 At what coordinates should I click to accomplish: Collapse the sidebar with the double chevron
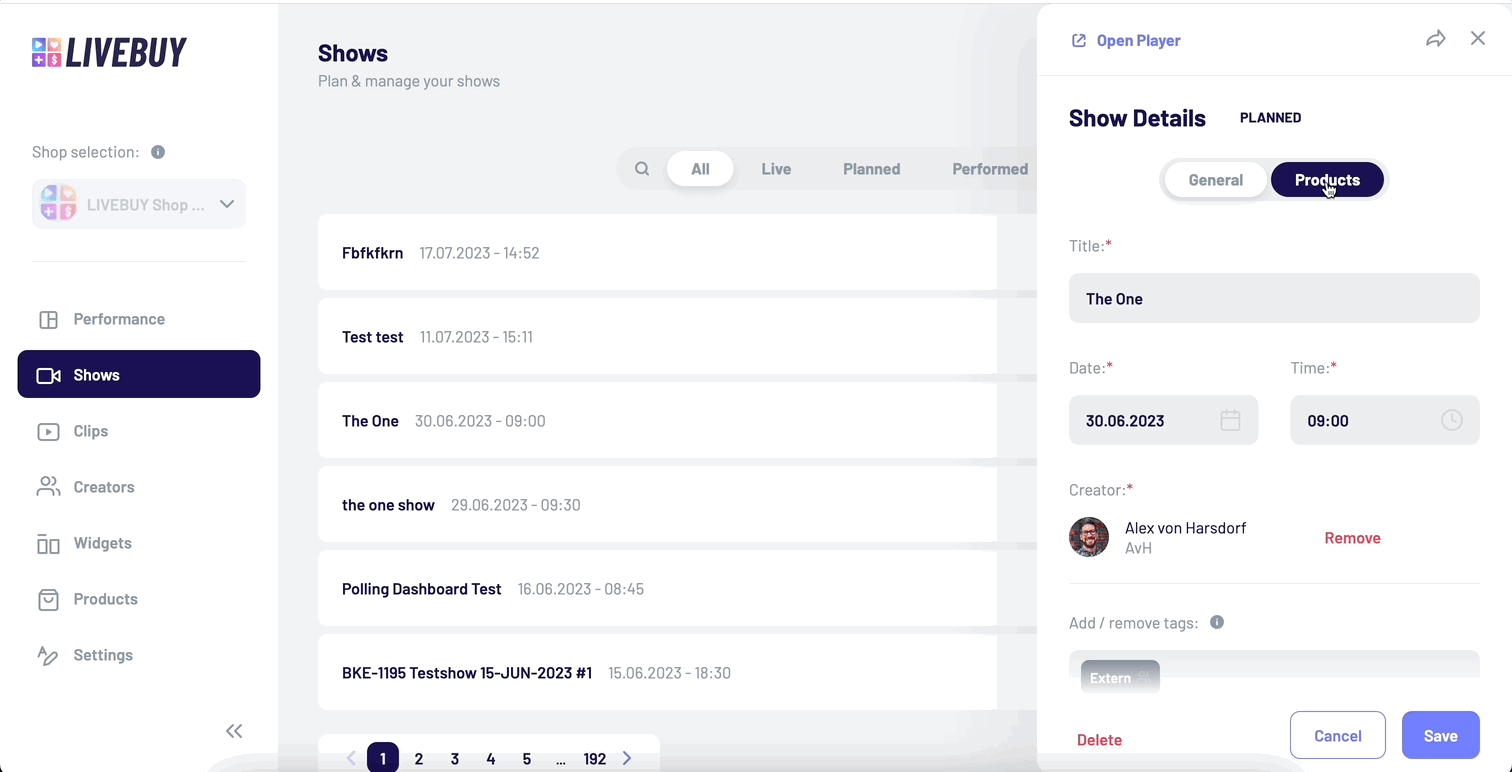click(234, 731)
